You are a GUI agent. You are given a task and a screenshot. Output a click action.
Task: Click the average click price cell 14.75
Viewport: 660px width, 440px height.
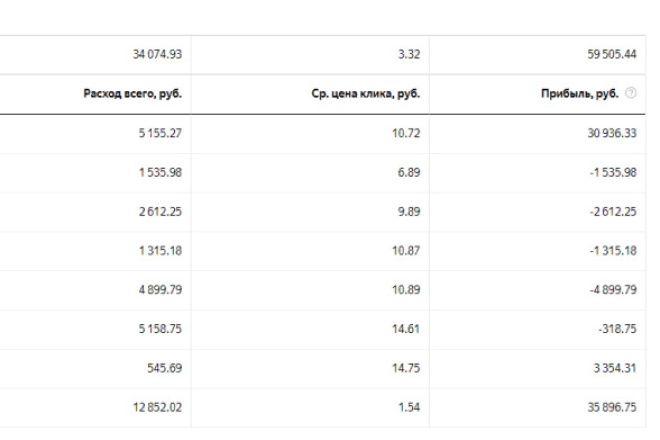[406, 368]
